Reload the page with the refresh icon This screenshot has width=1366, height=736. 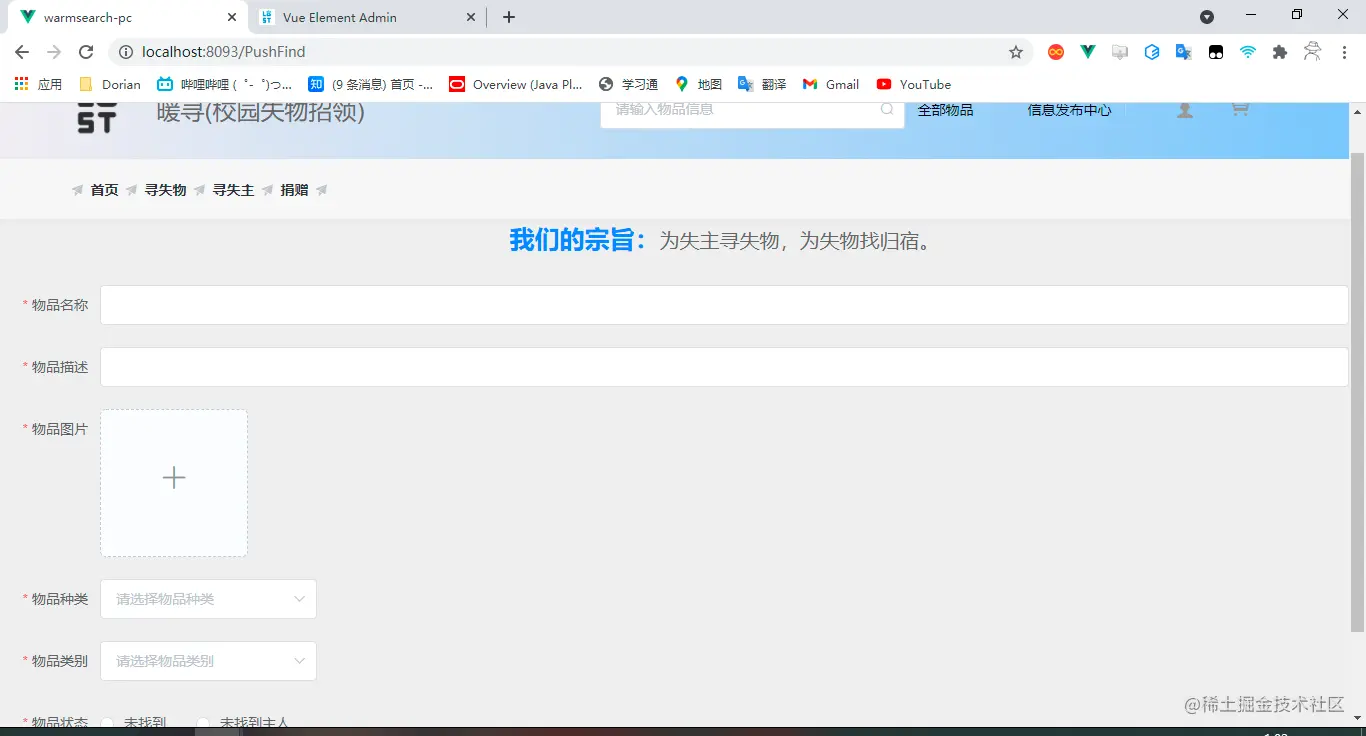[86, 52]
